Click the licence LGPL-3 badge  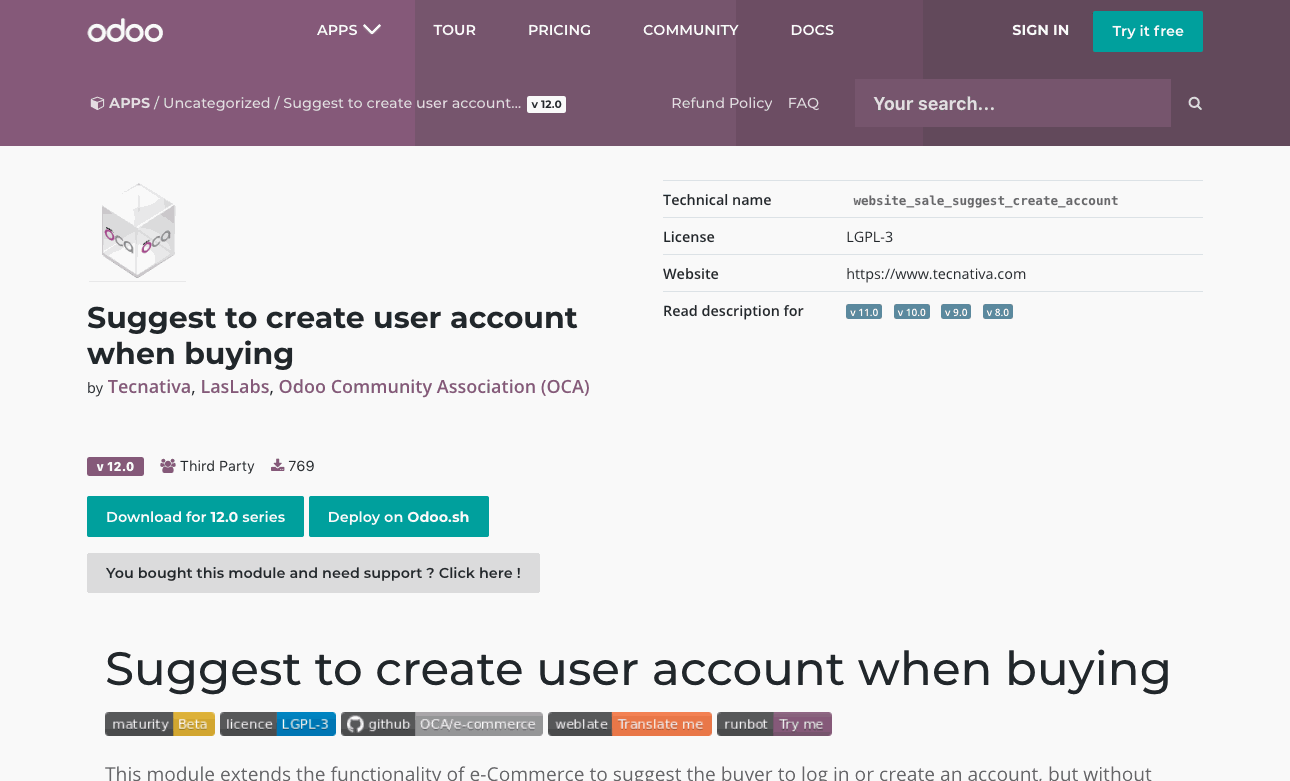click(x=278, y=724)
